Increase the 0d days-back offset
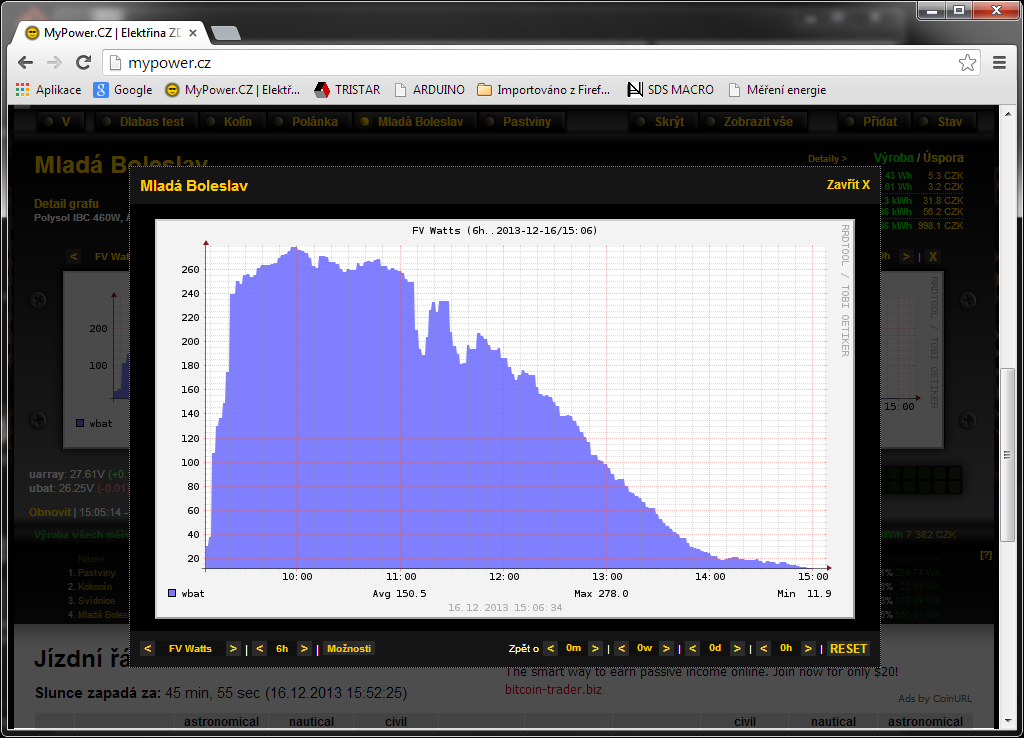 coord(737,648)
